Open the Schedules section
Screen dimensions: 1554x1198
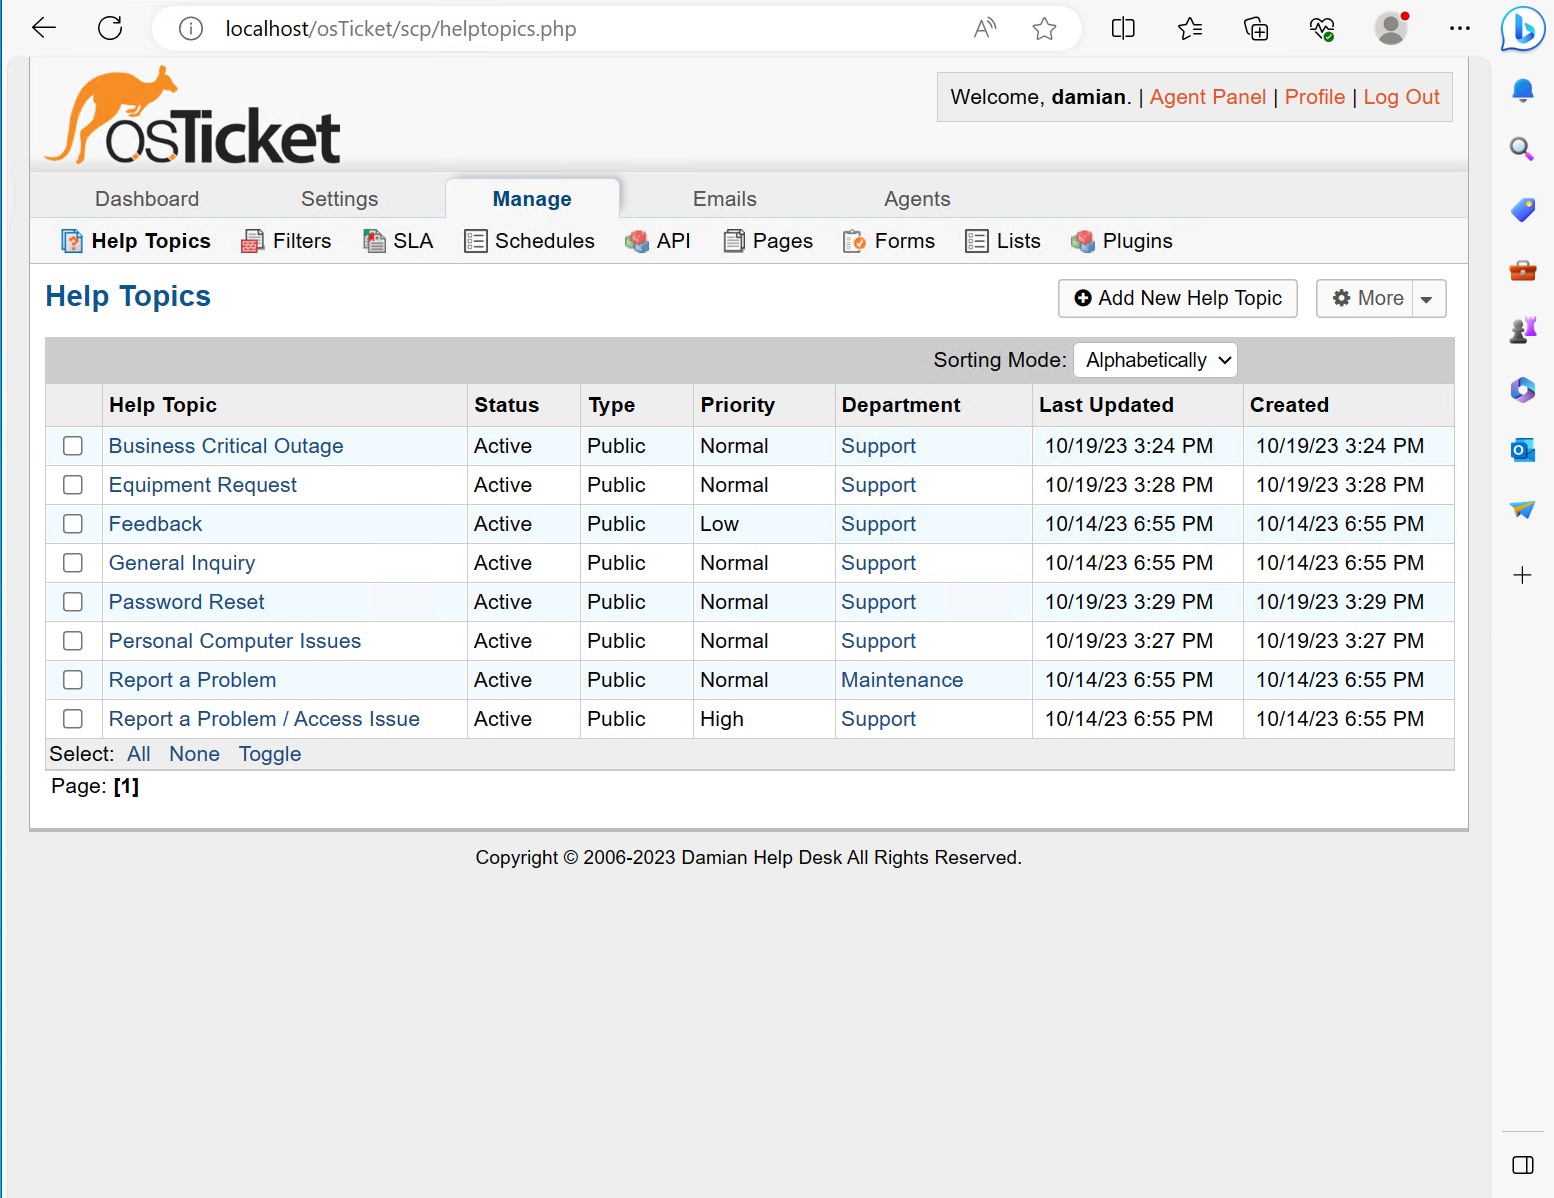tap(475, 240)
